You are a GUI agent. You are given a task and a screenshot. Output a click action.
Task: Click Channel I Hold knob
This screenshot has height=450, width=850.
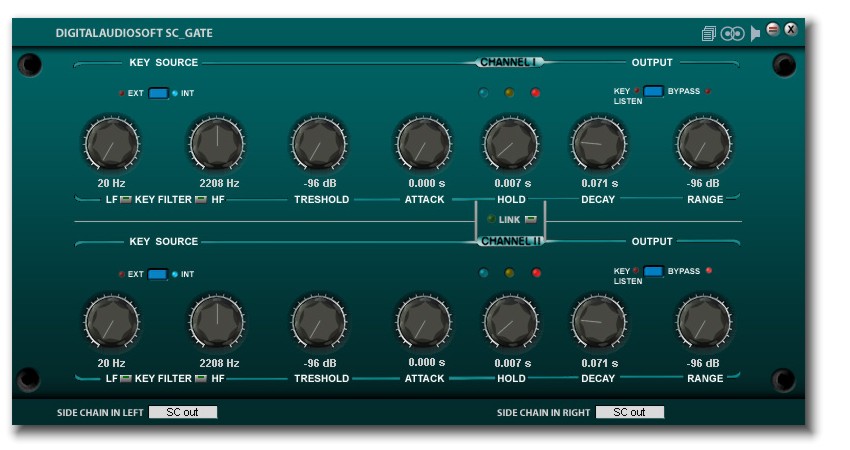[511, 143]
